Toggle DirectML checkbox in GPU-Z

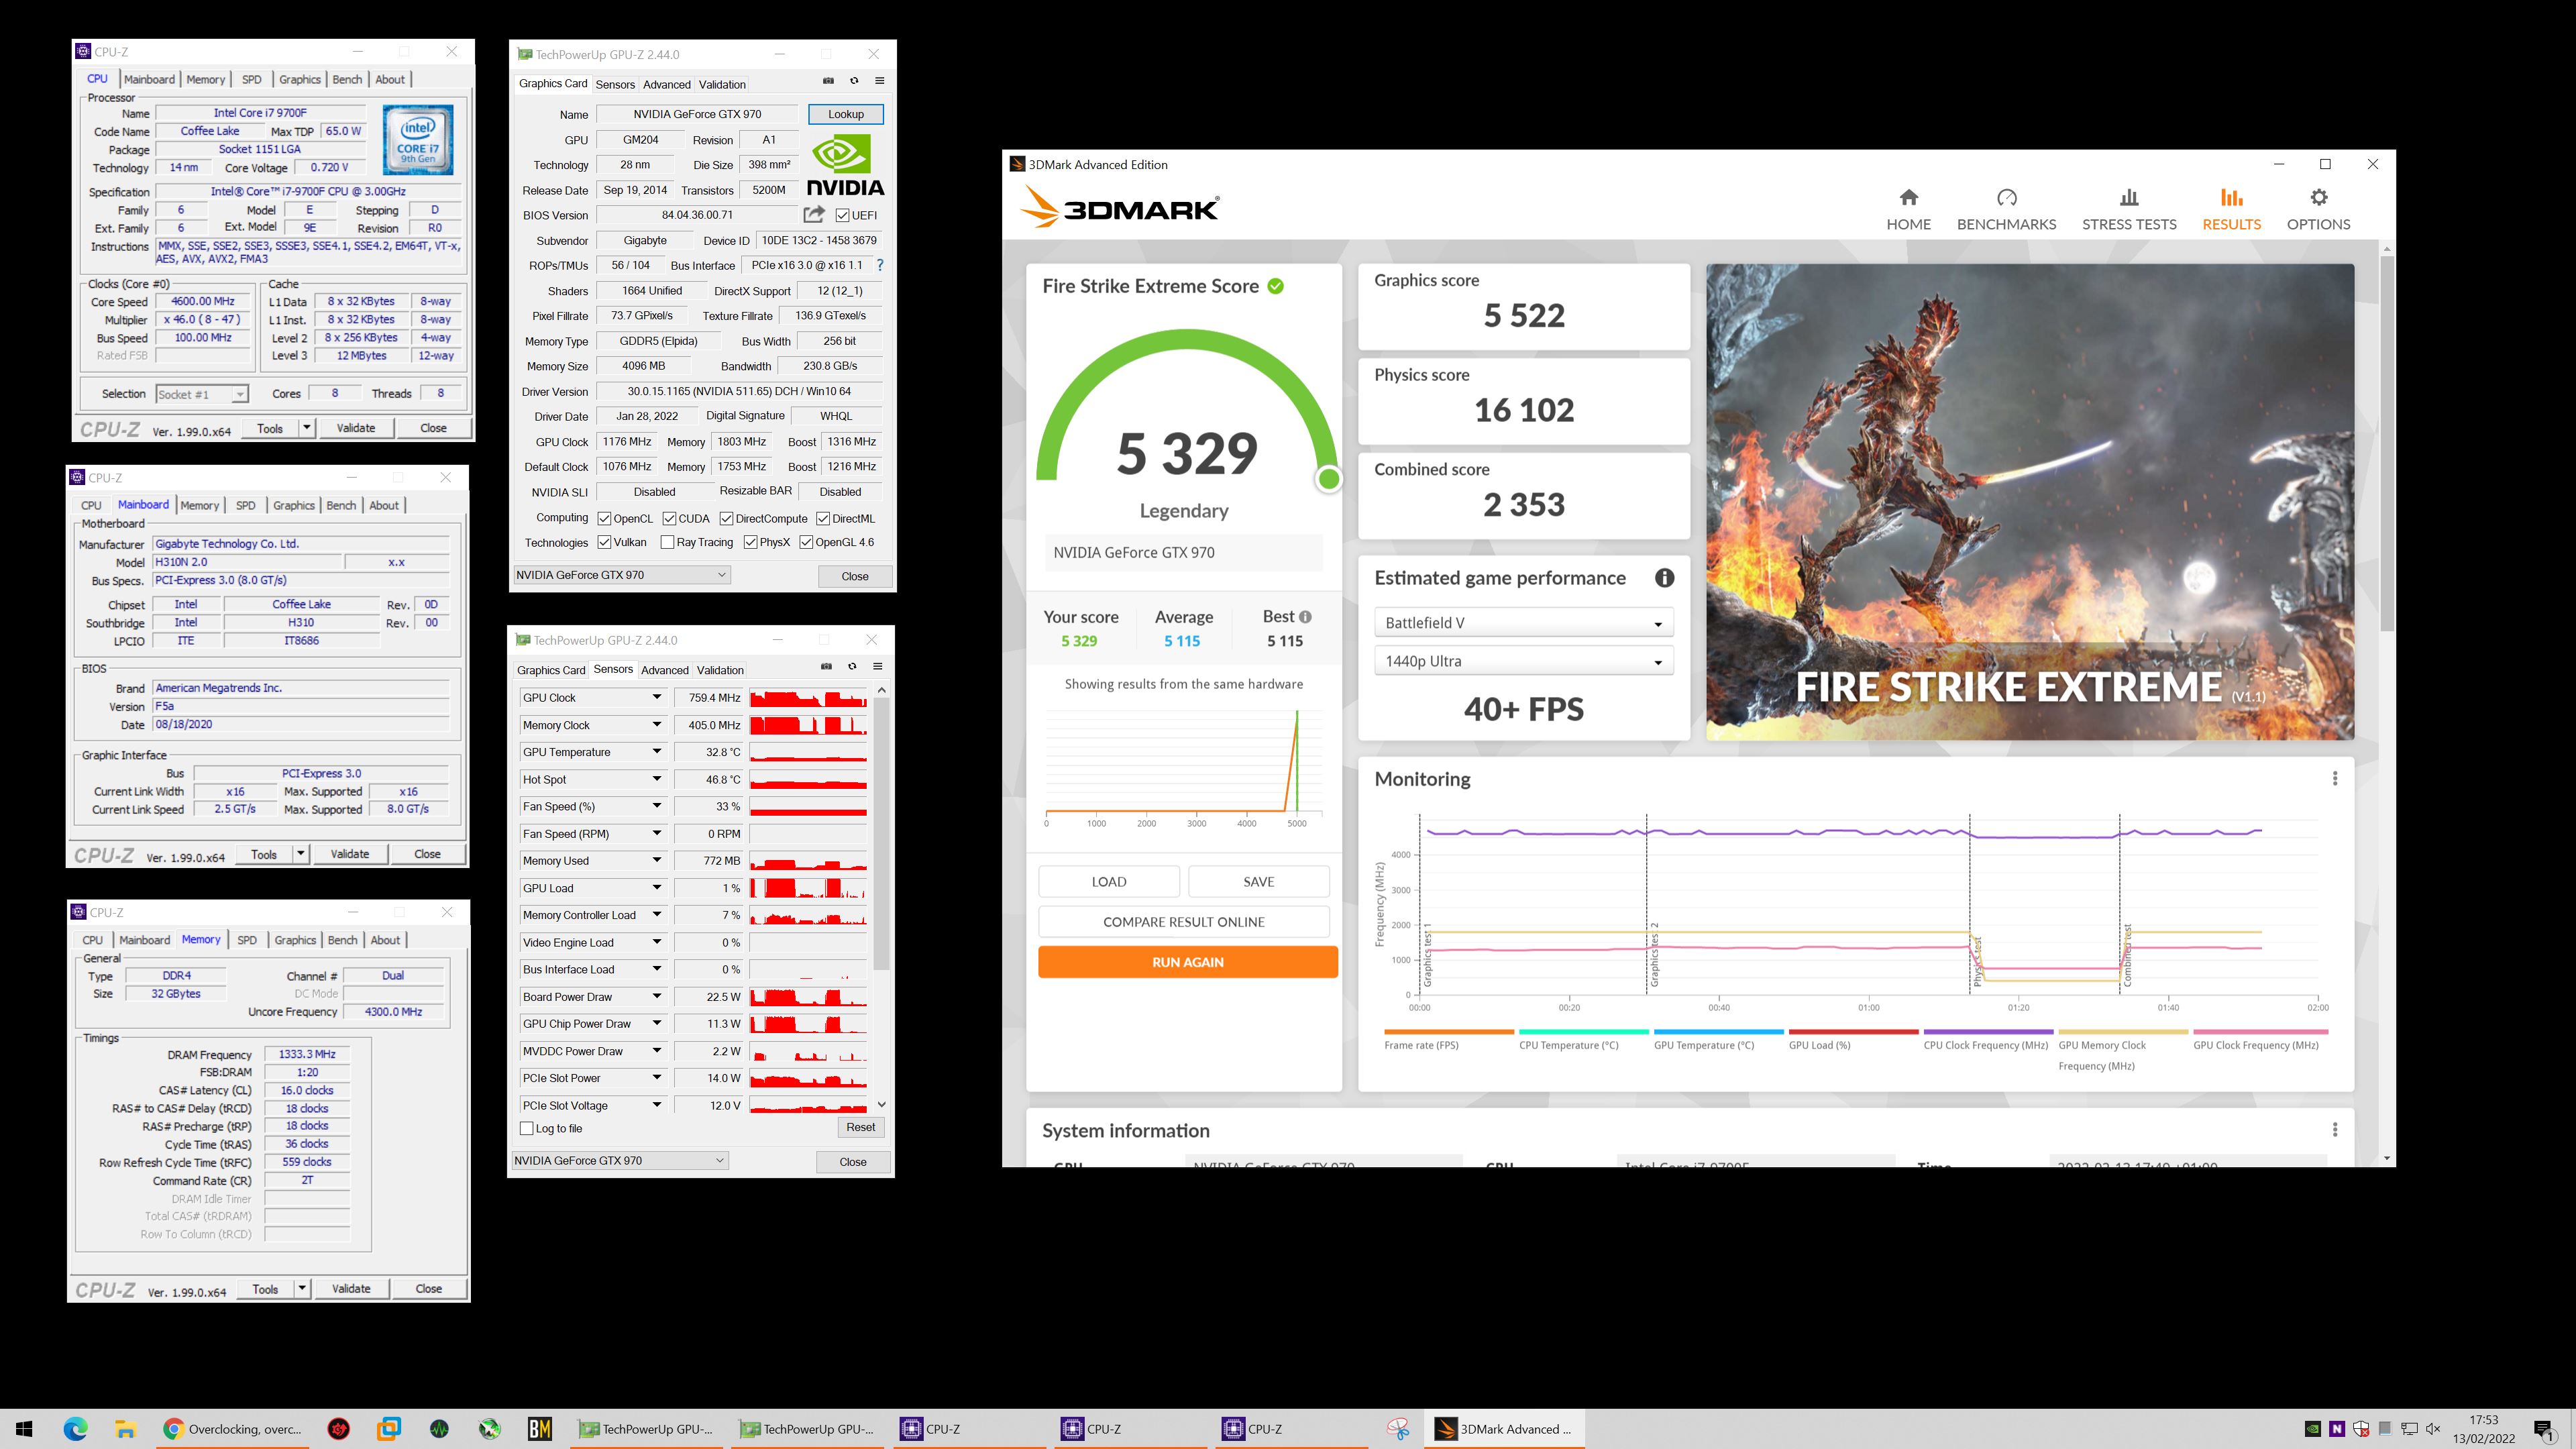tap(823, 519)
